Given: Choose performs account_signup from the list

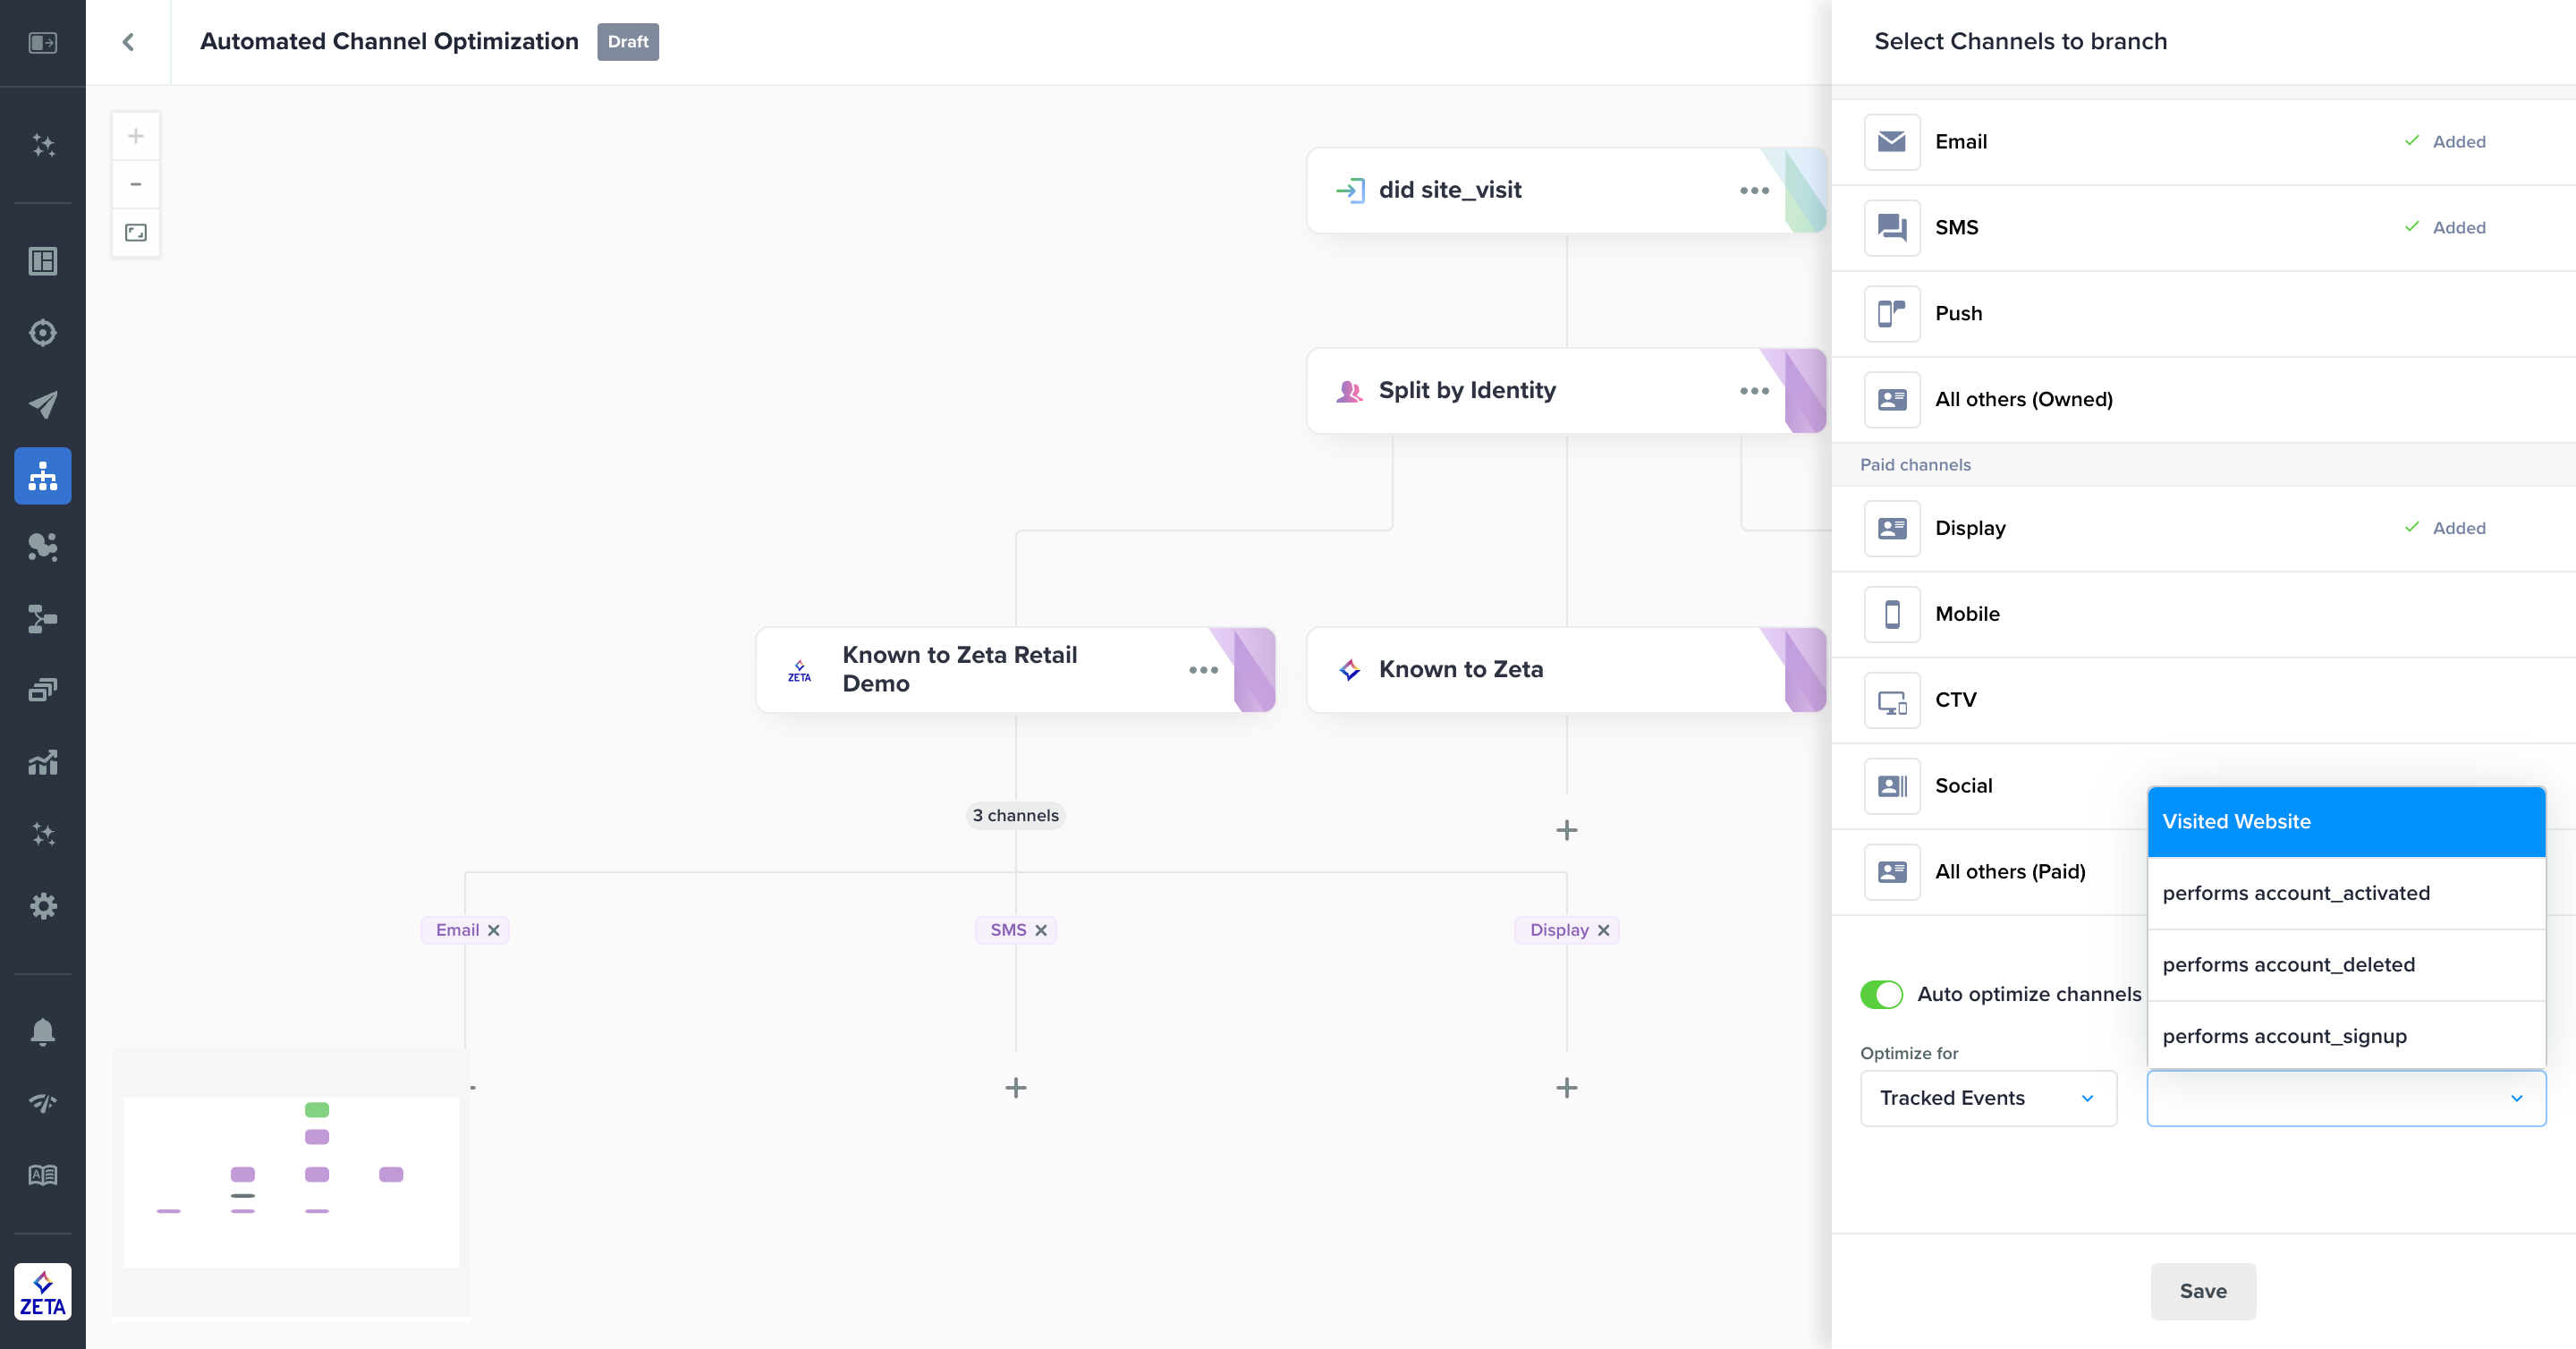Looking at the screenshot, I should 2345,1036.
